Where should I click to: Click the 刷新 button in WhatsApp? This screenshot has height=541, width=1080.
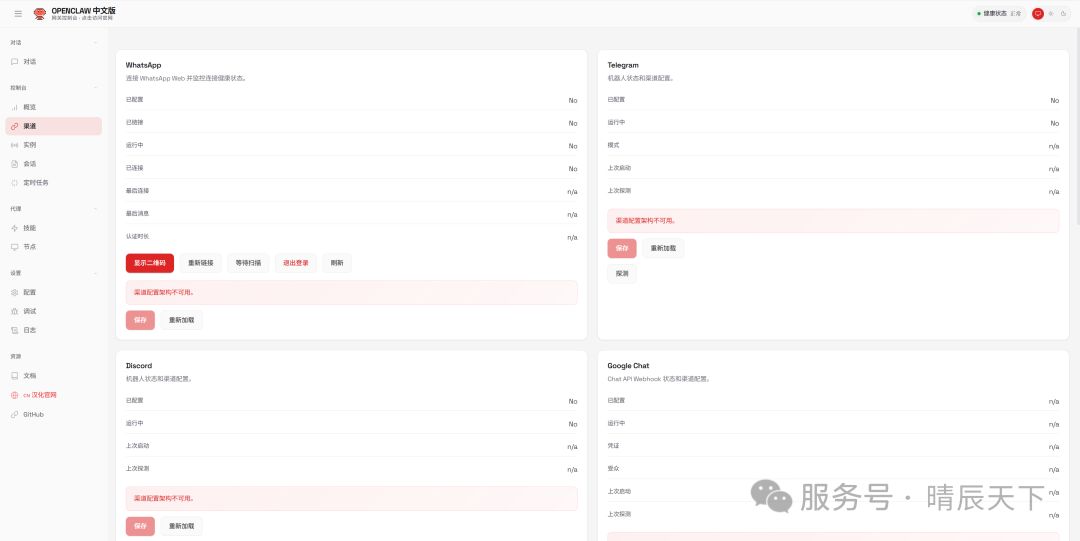337,263
